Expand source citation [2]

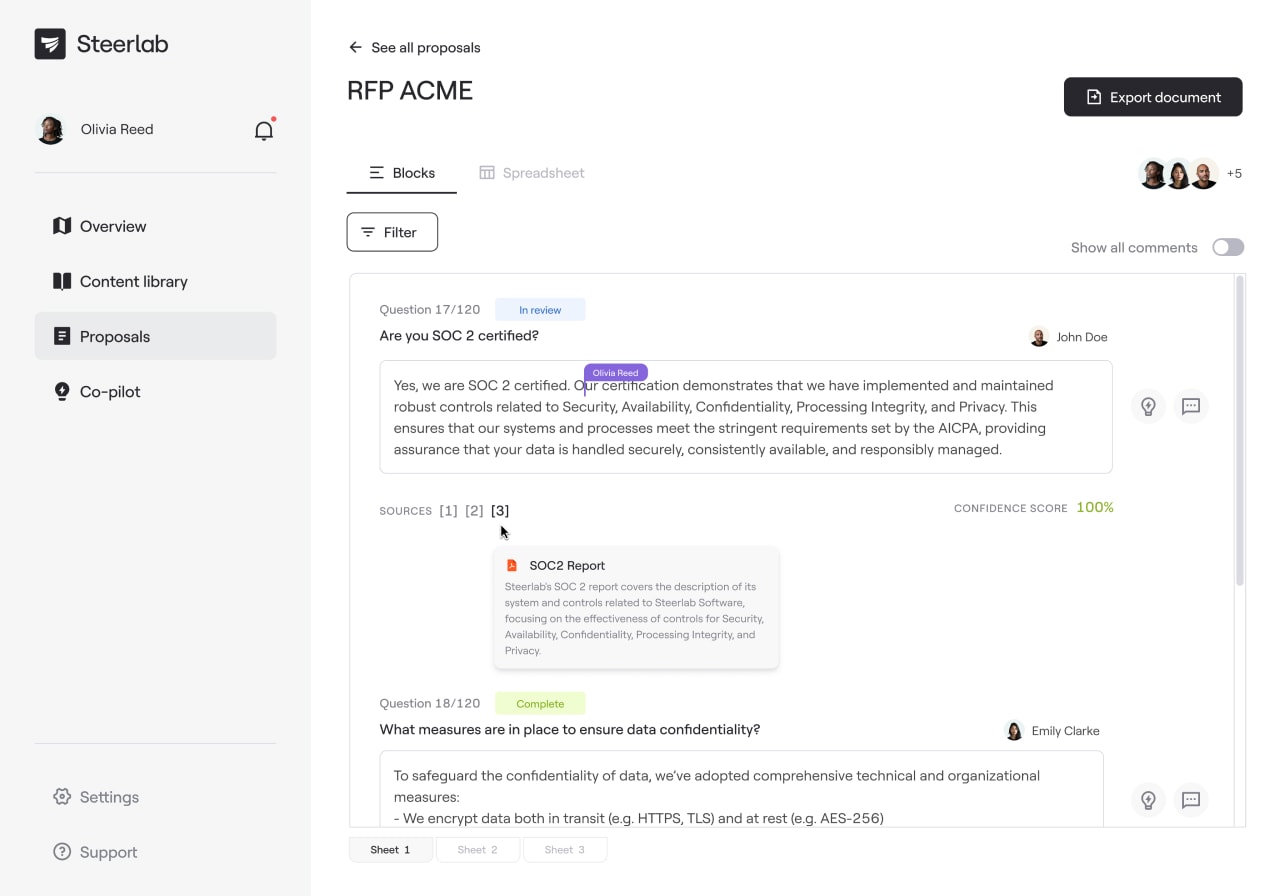tap(473, 510)
